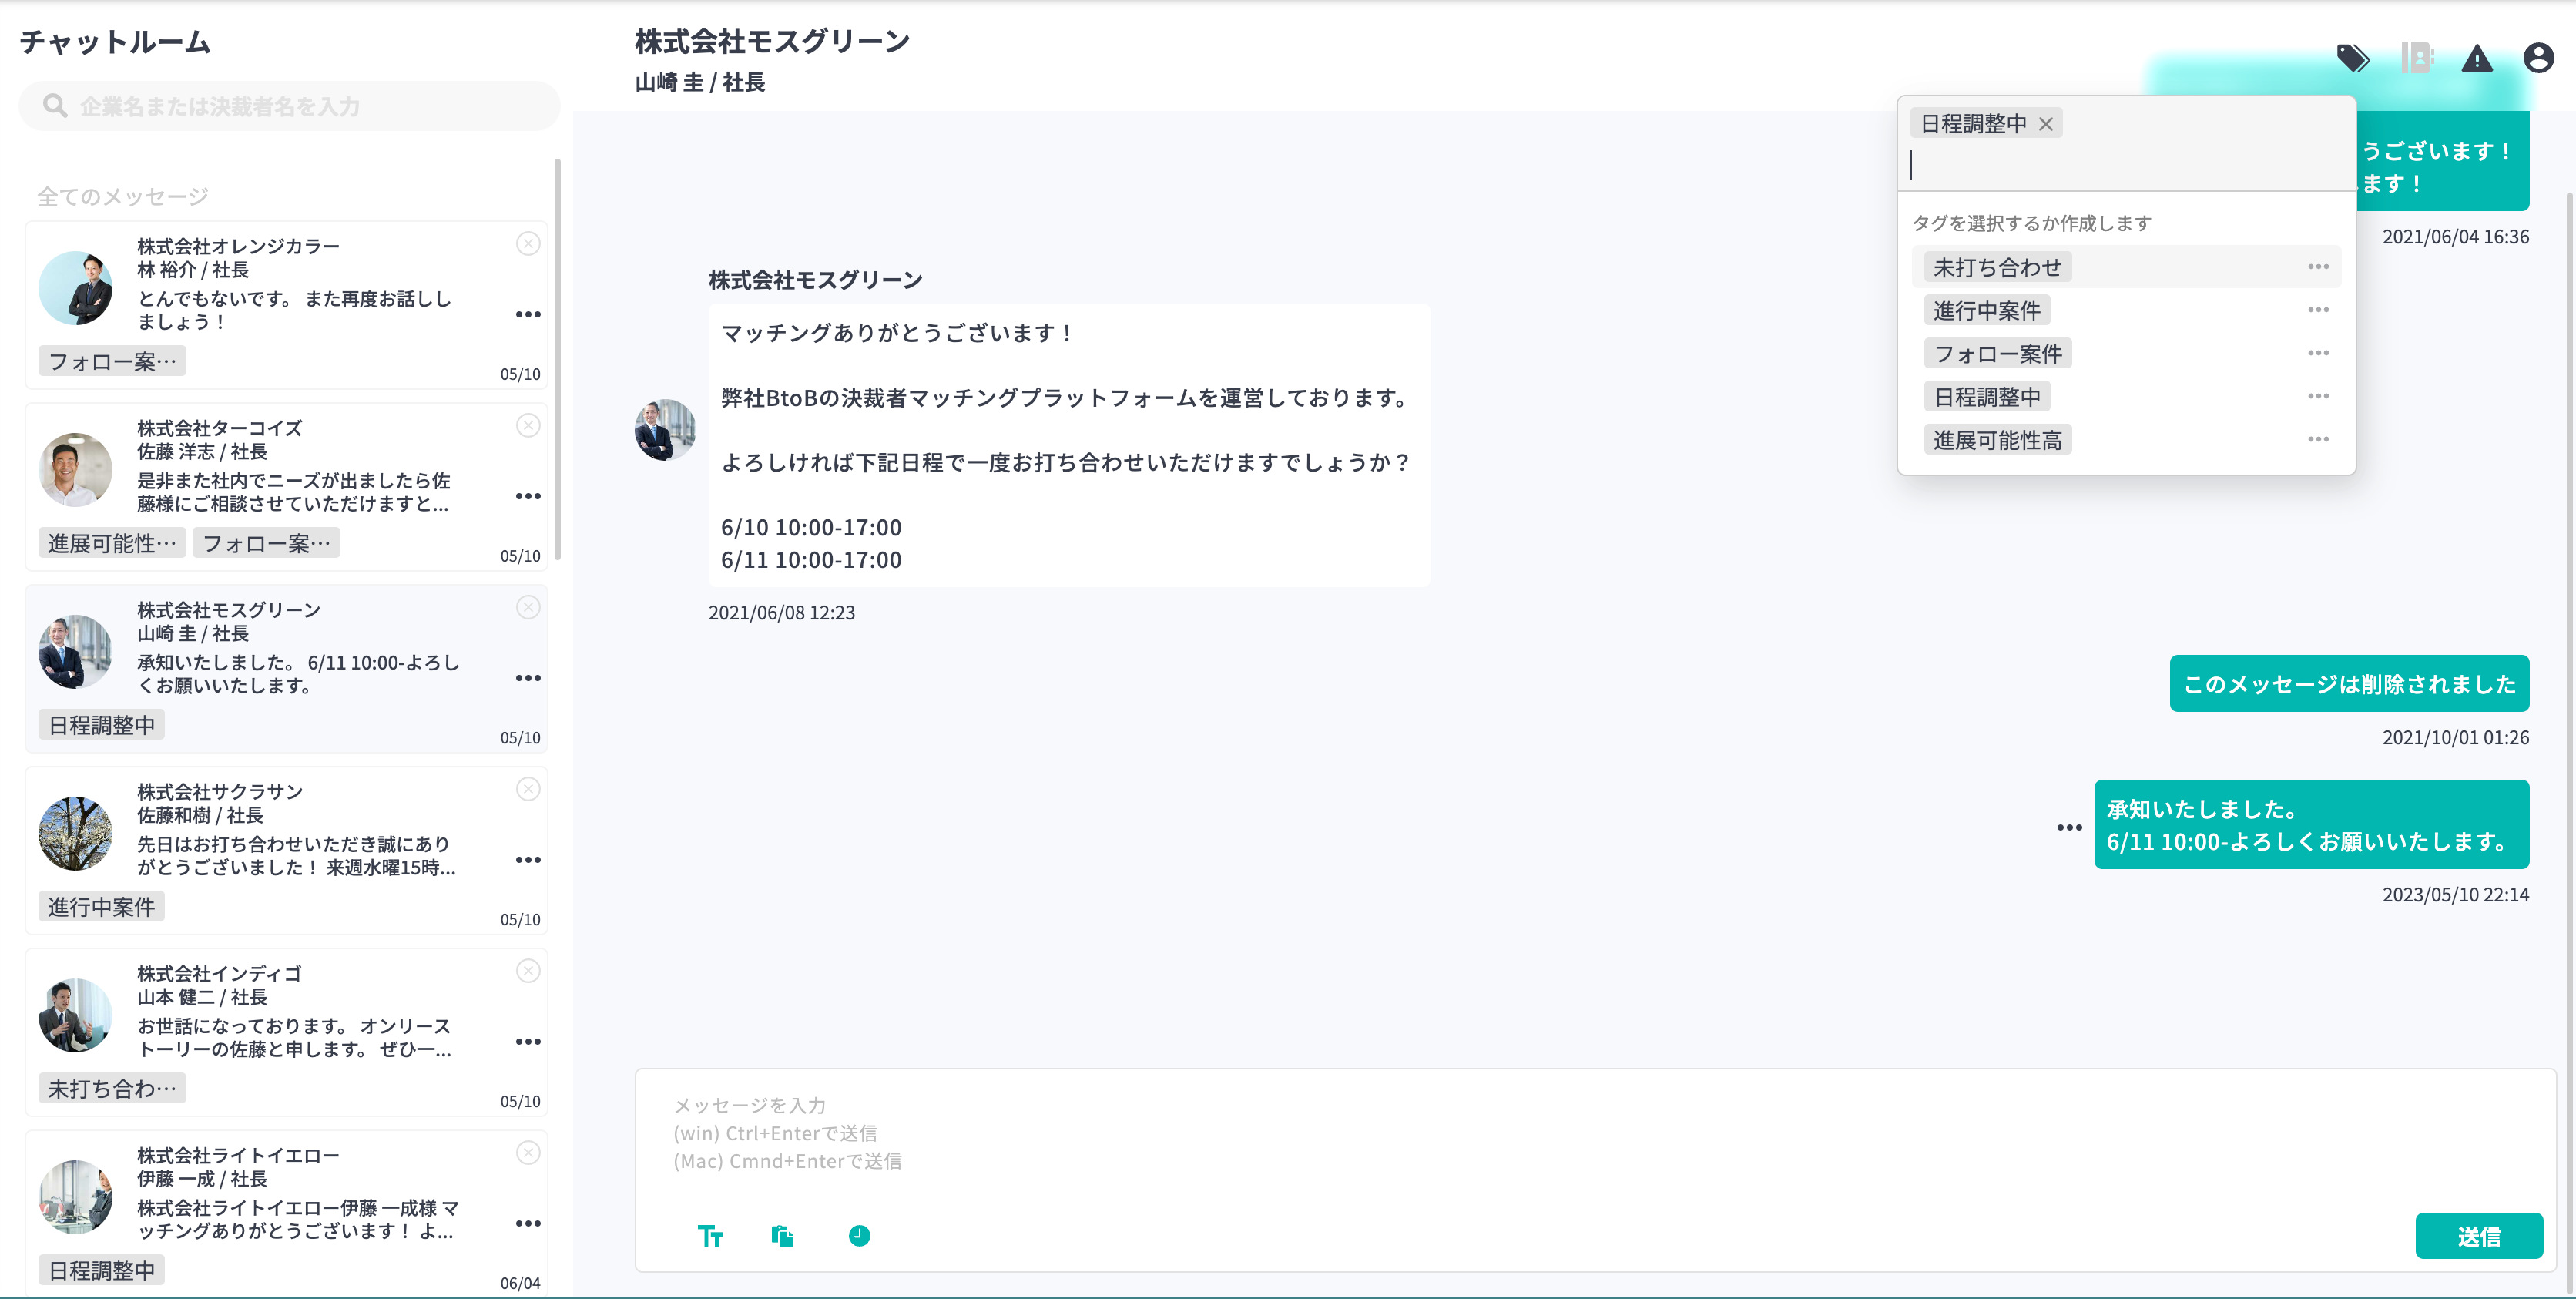
Task: Dismiss the 株式会社オレンジカラー chat room
Action: [x=528, y=244]
